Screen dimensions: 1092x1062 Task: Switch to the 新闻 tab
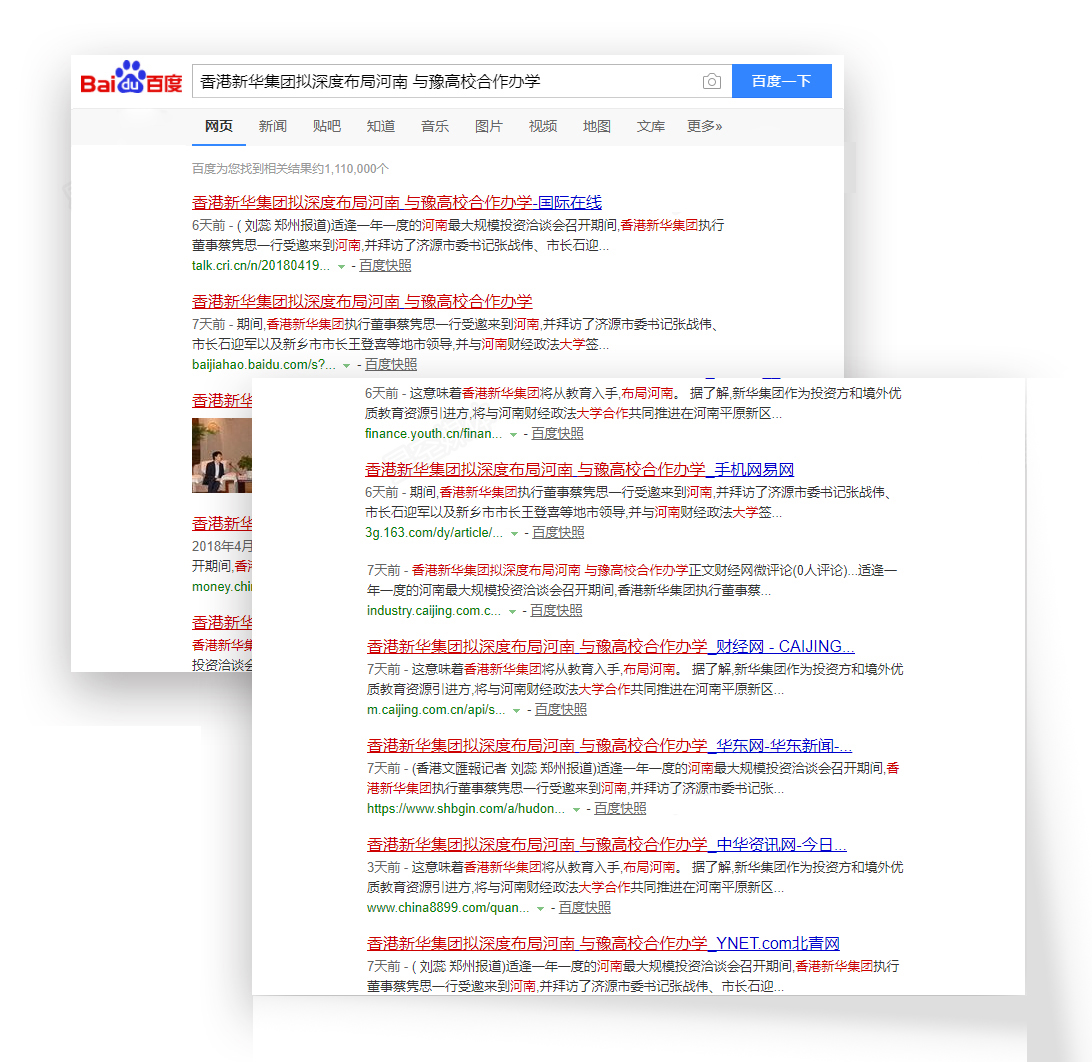[272, 126]
